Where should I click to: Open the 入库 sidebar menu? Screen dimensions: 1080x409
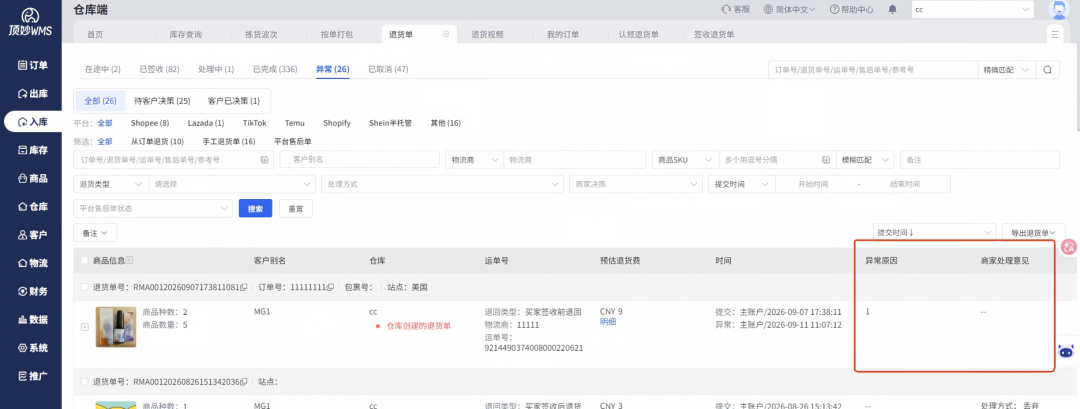pyautogui.click(x=32, y=122)
